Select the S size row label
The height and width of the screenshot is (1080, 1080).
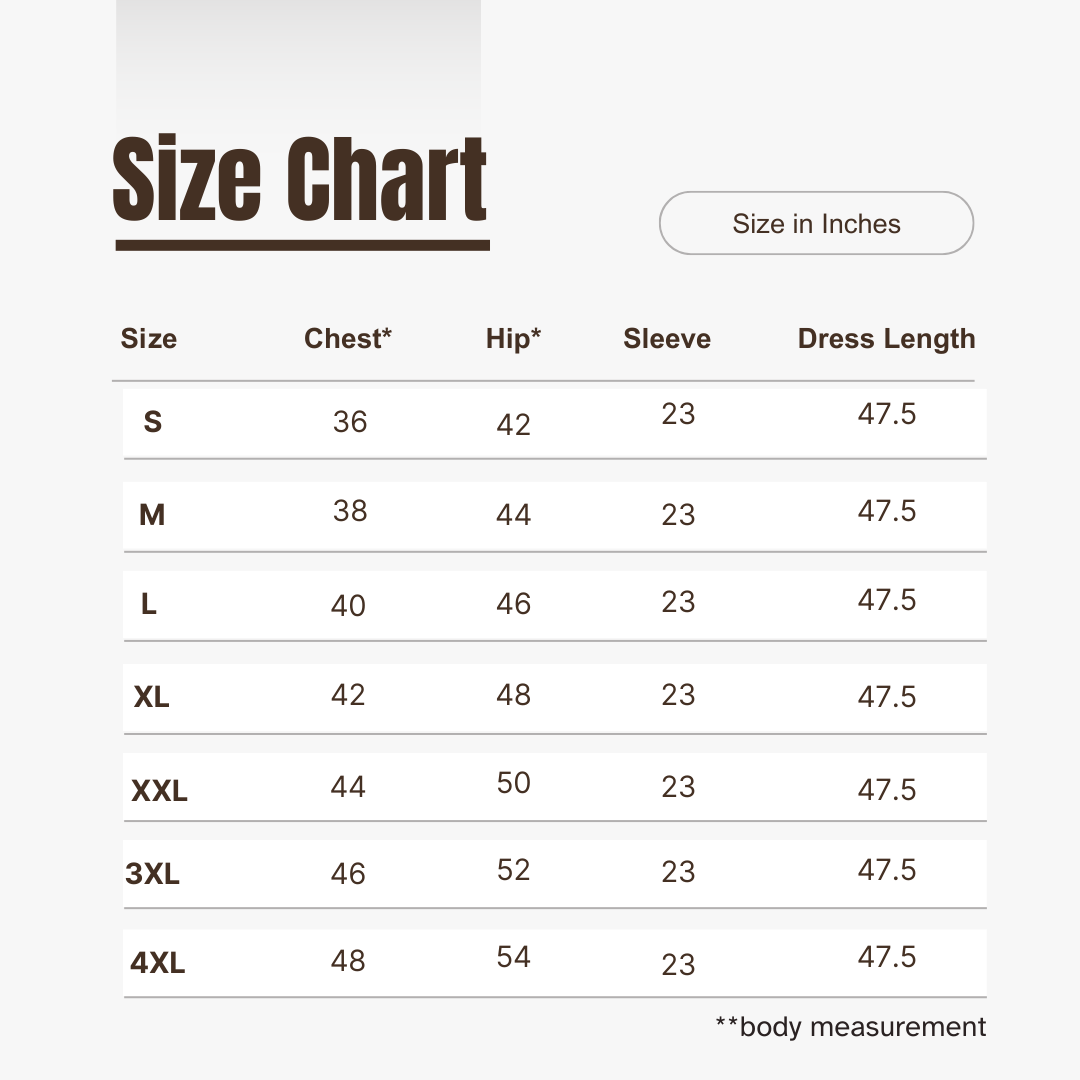tap(152, 422)
